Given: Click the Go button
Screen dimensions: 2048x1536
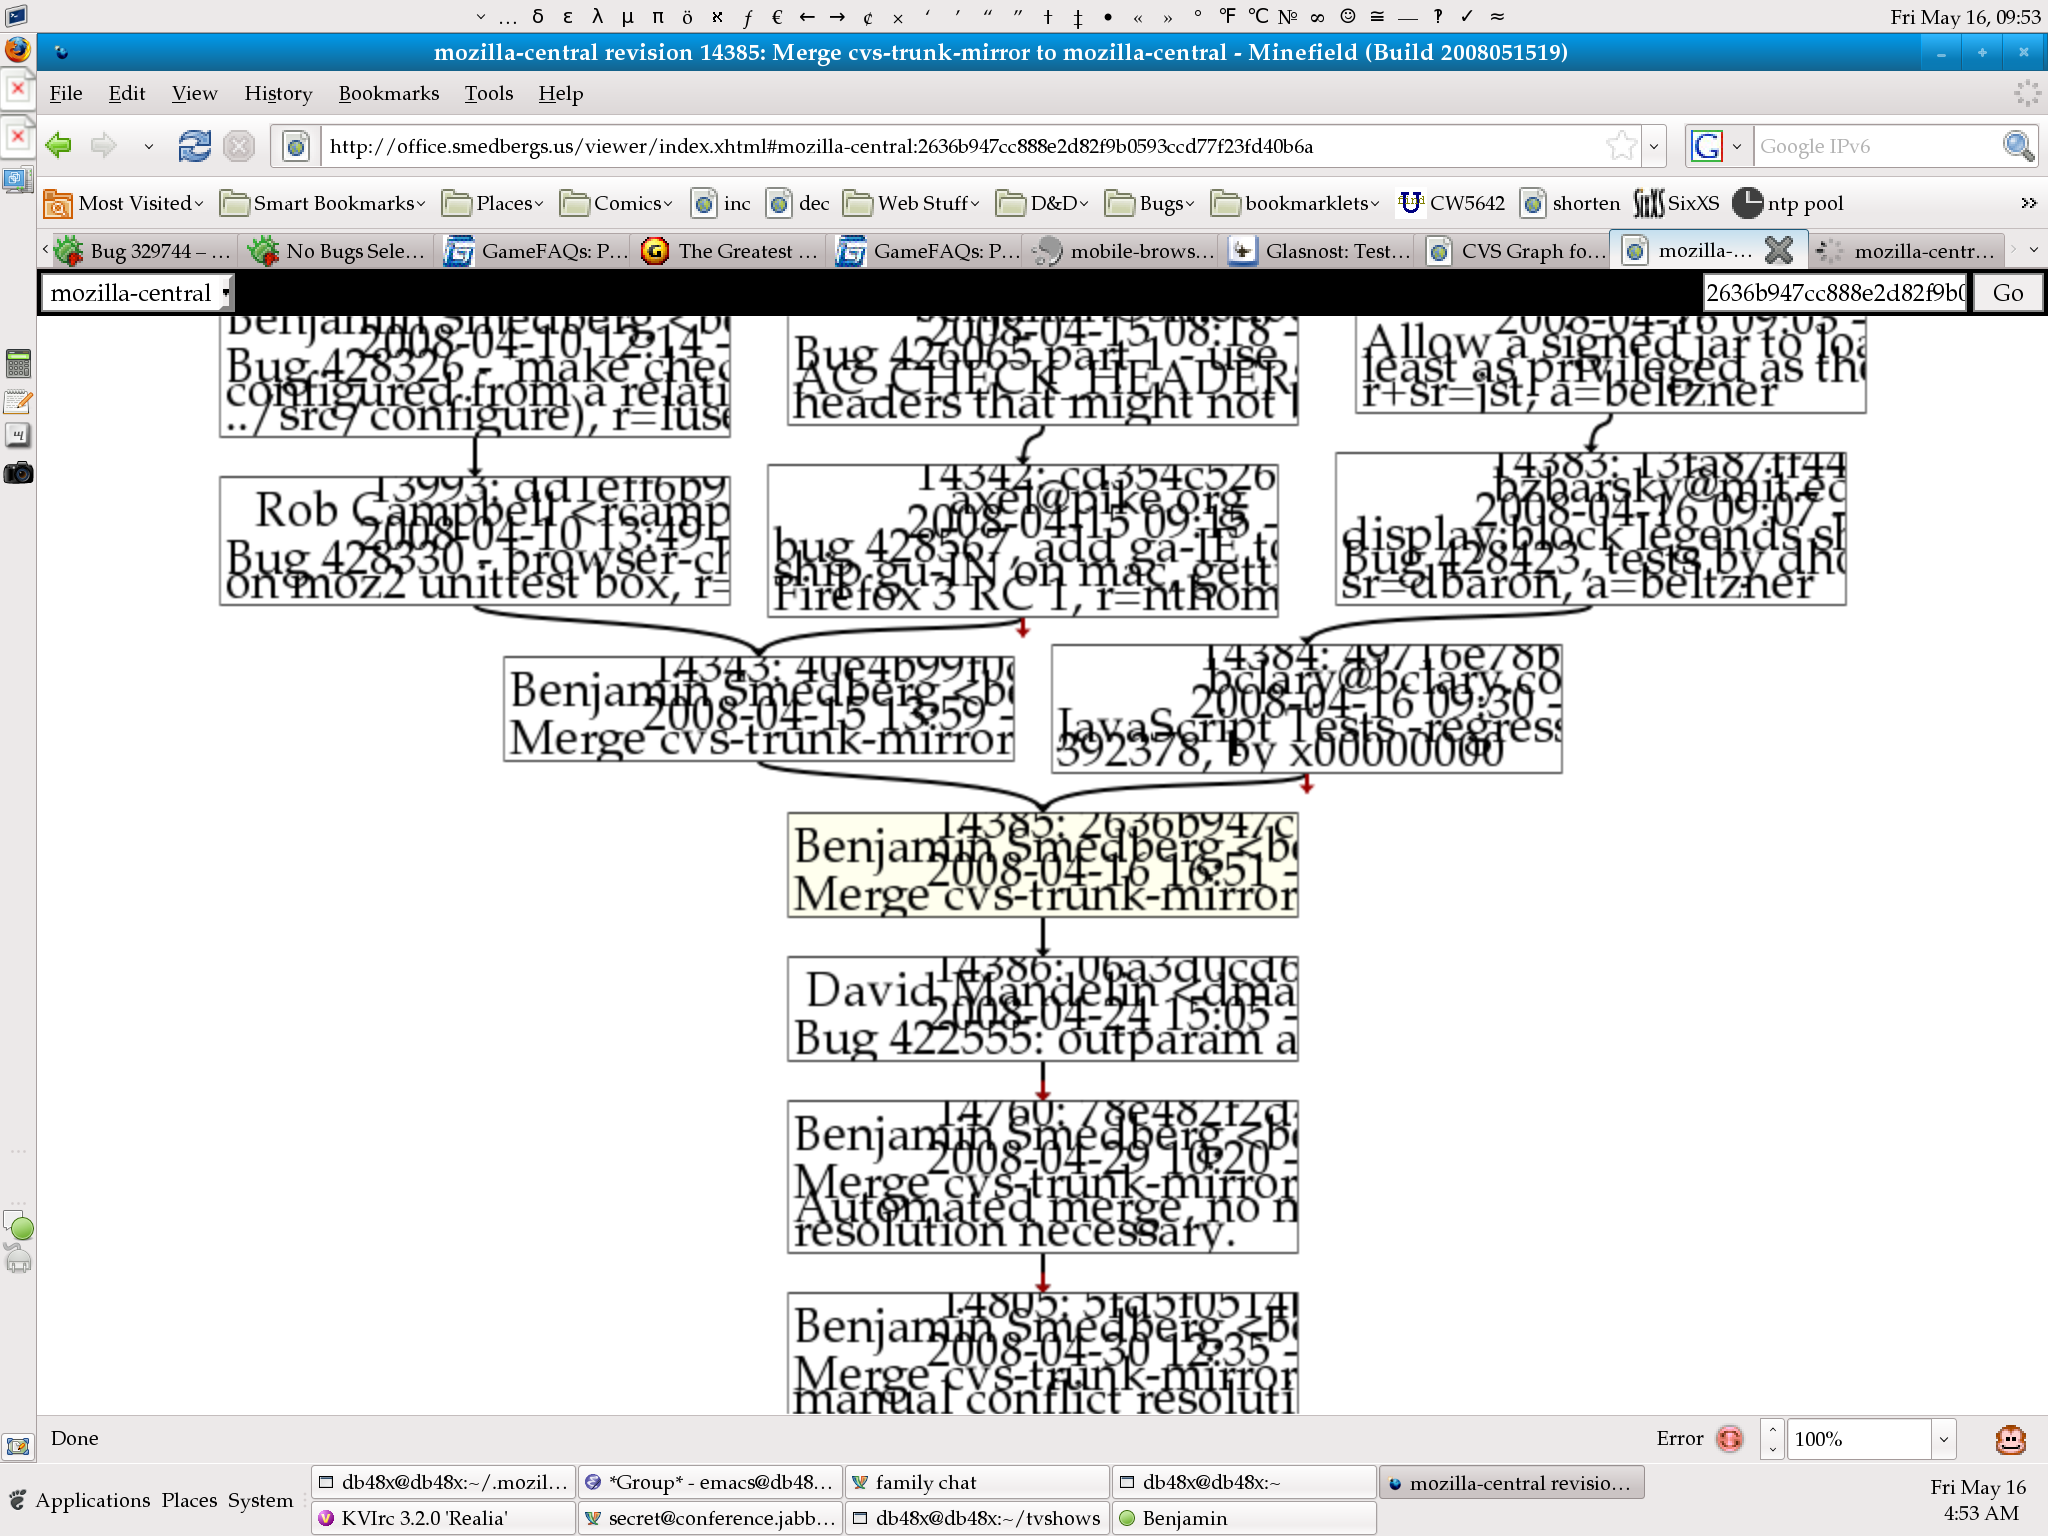Looking at the screenshot, I should click(x=2007, y=293).
